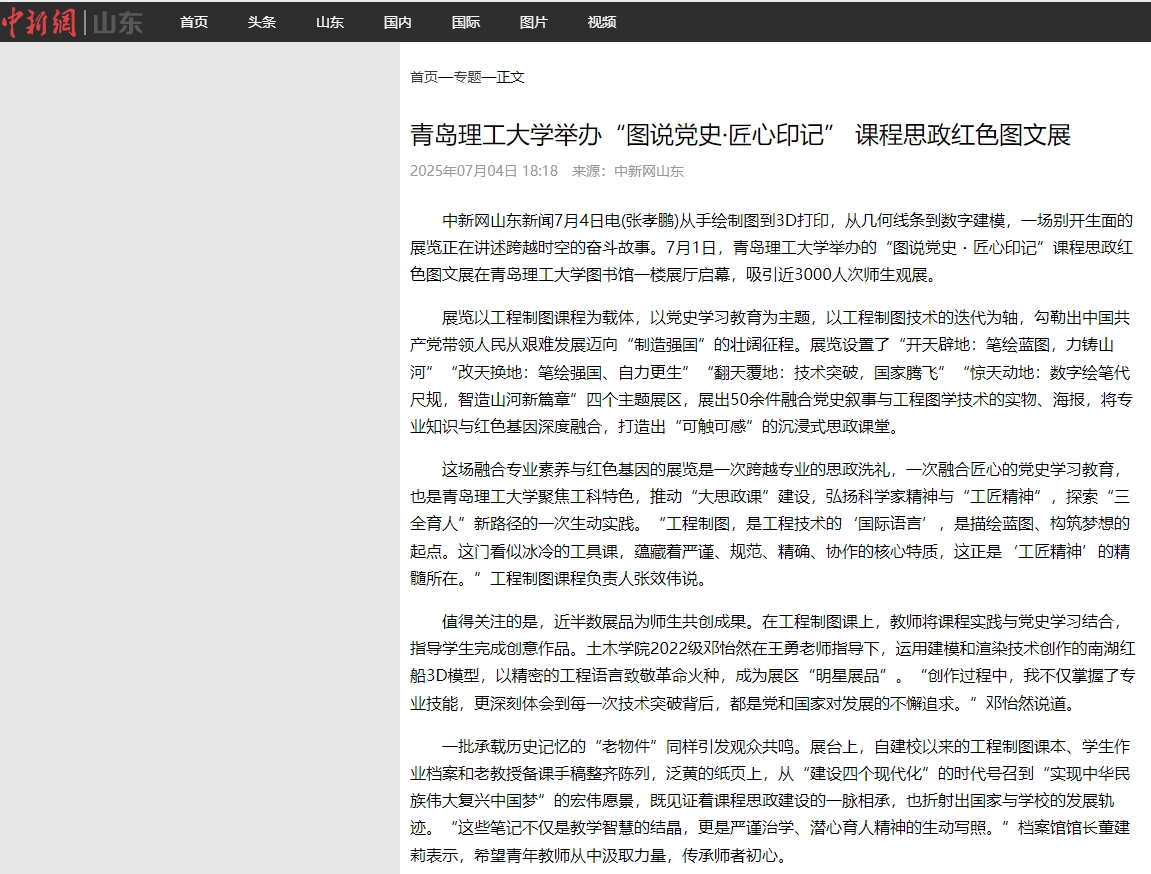Click 专题 in the breadcrumb trail
1151x874 pixels.
pyautogui.click(x=467, y=77)
